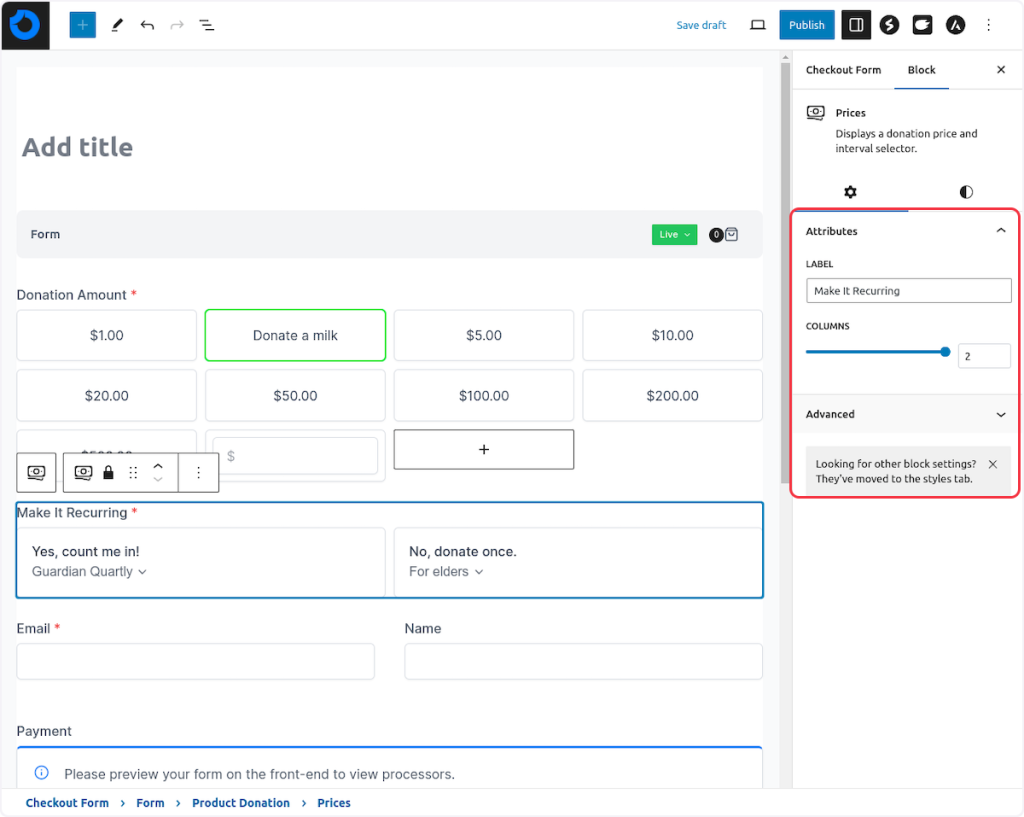Viewport: 1024px width, 817px height.
Task: Click the lock icon in block toolbar
Action: click(108, 472)
